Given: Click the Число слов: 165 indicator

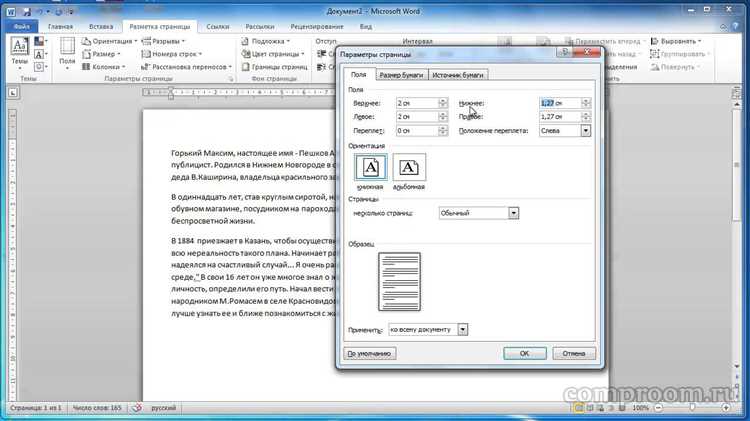Looking at the screenshot, I should [97, 408].
